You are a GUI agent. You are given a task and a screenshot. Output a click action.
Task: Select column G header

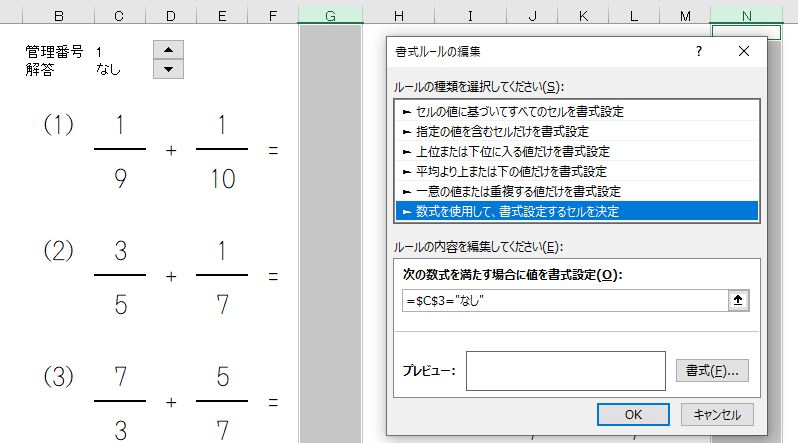tap(330, 16)
